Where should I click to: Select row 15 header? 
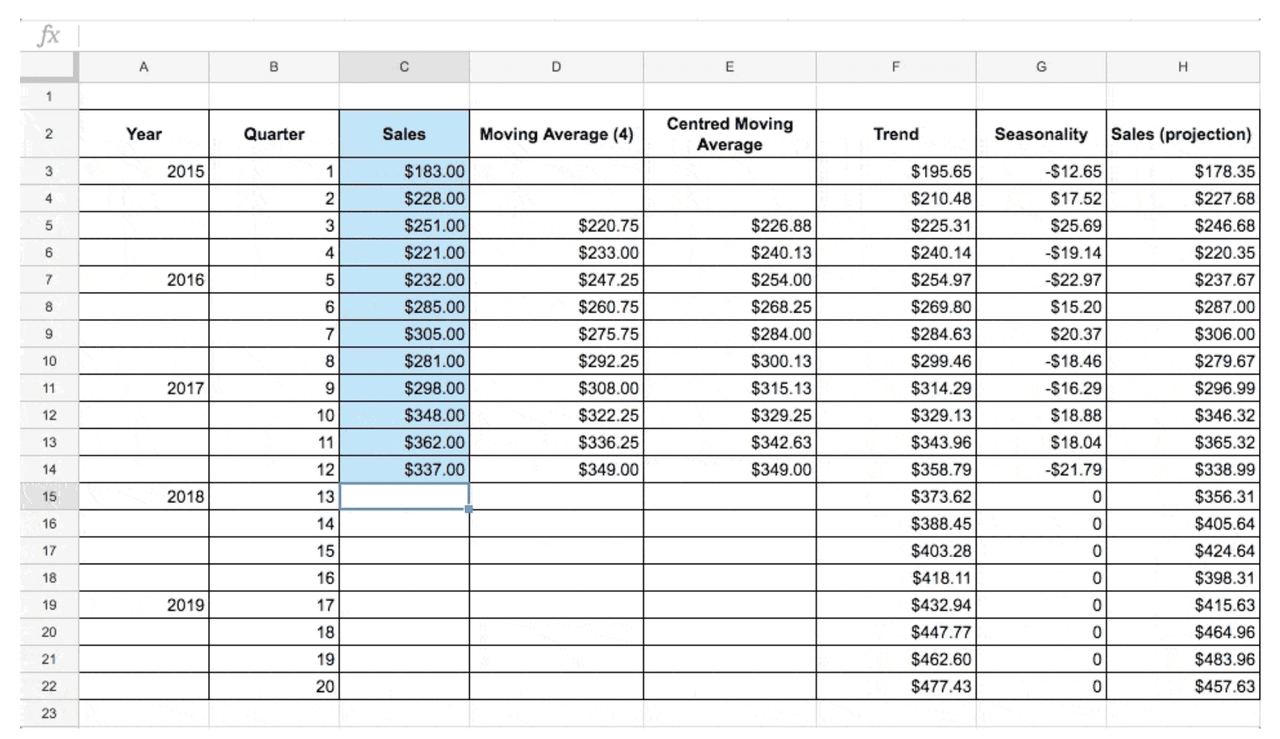(x=48, y=496)
